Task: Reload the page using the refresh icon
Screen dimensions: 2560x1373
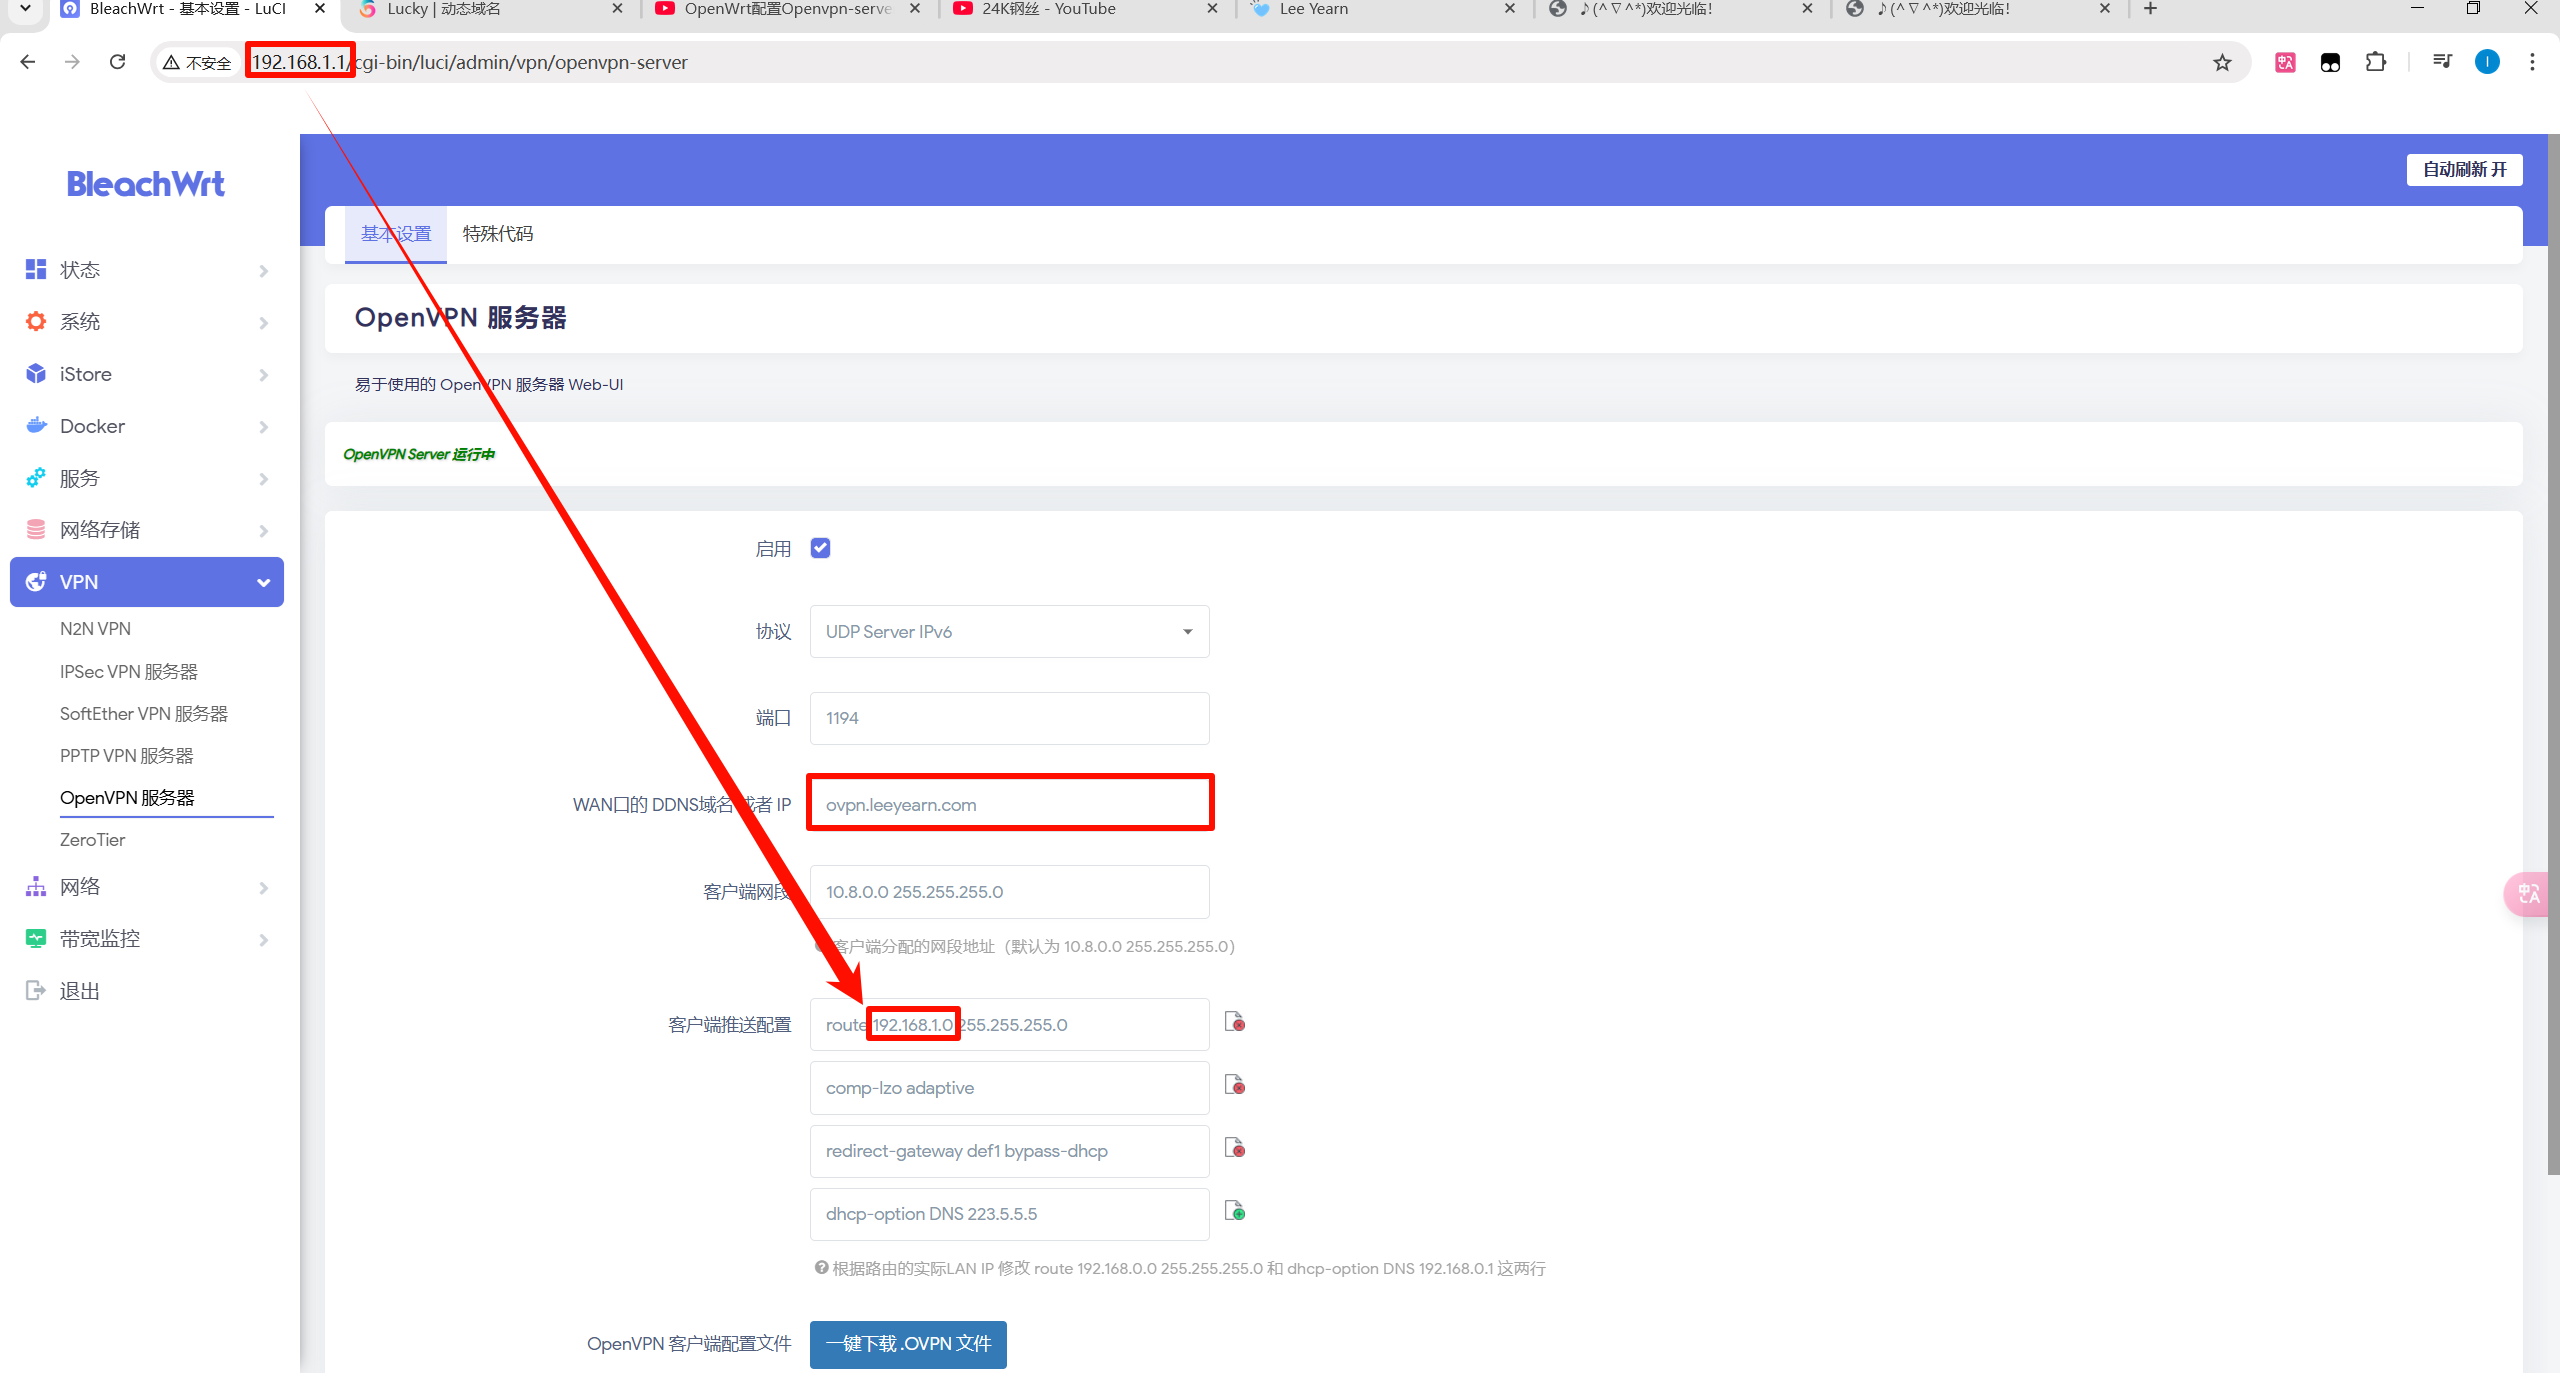Action: coord(118,62)
